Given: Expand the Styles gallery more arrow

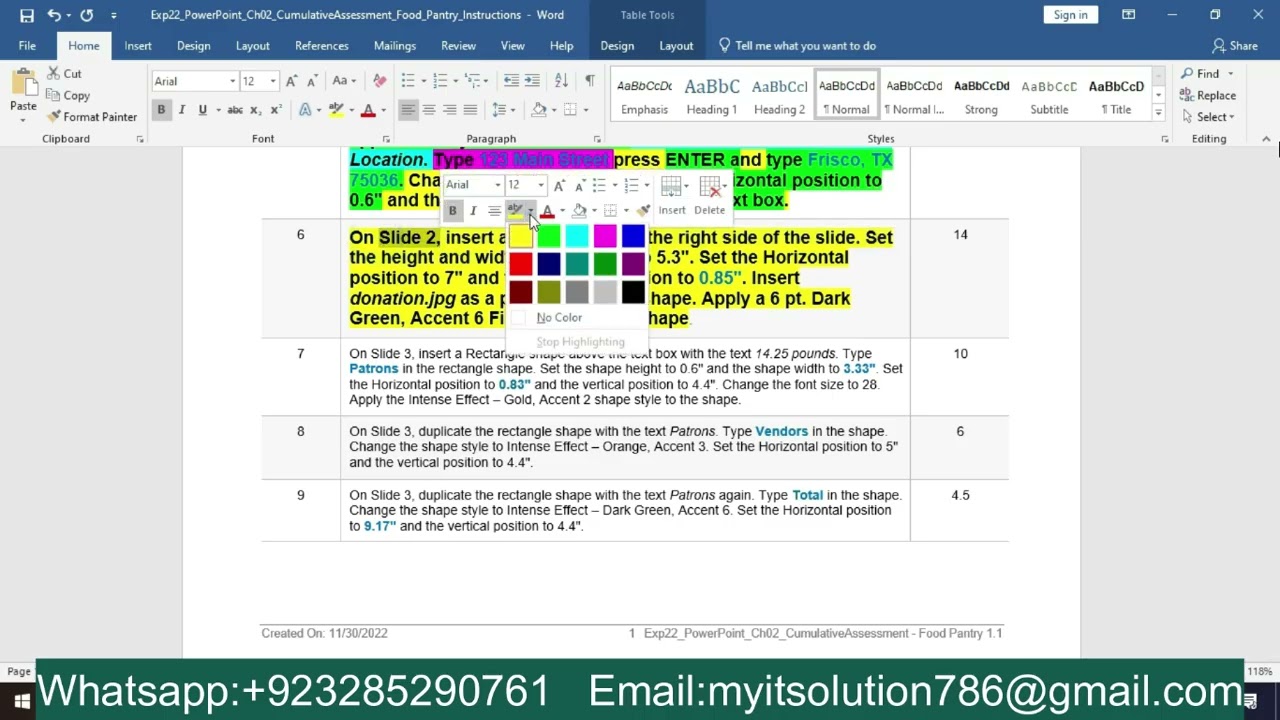Looking at the screenshot, I should (1158, 113).
